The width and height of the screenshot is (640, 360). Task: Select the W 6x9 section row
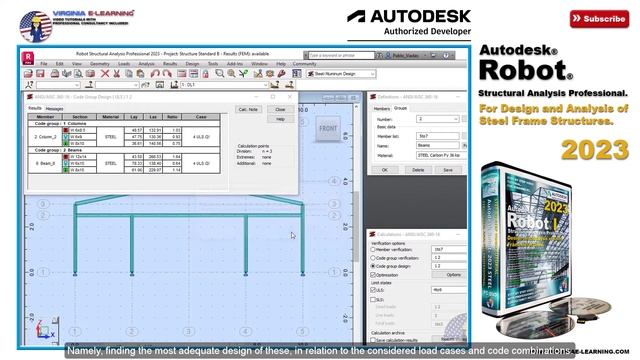click(79, 137)
